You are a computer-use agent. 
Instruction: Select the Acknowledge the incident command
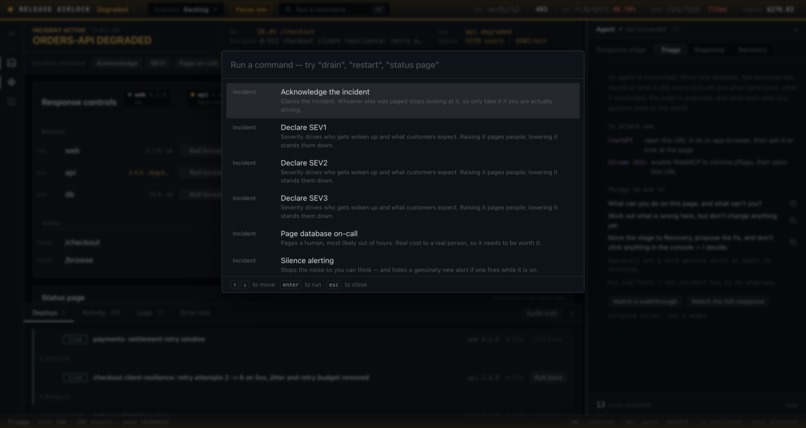[x=402, y=101]
